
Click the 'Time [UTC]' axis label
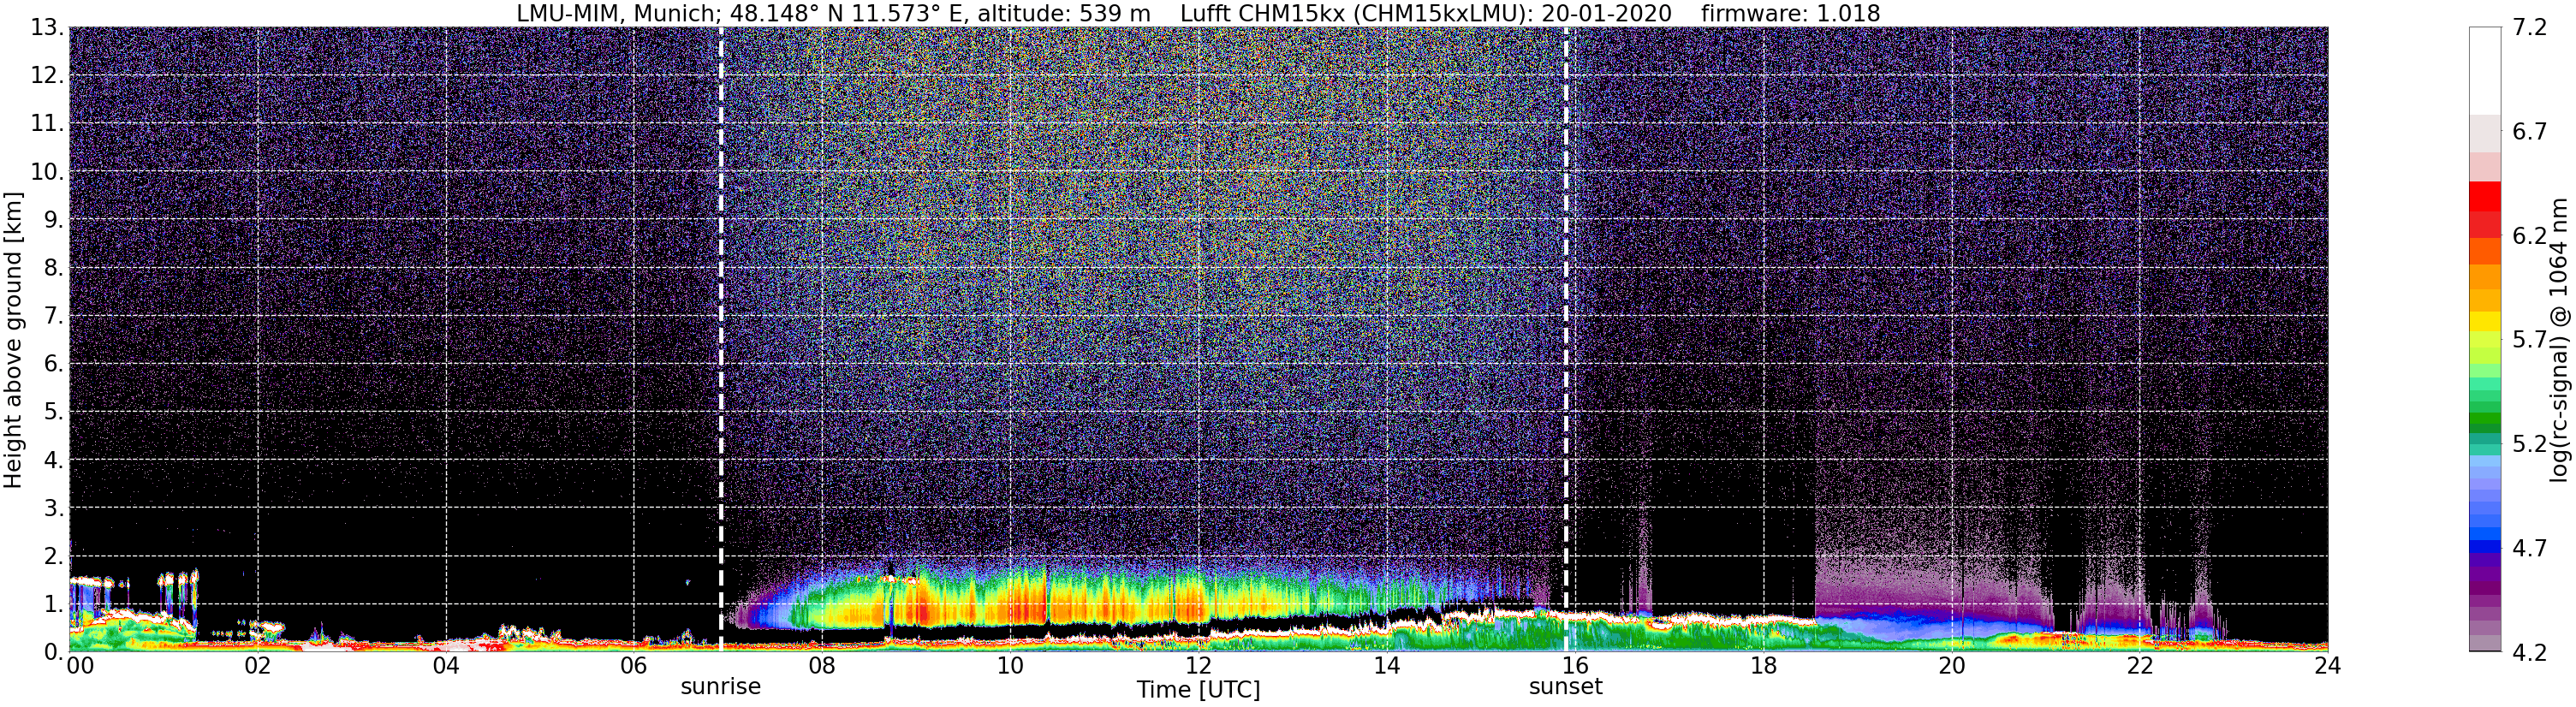[1198, 690]
